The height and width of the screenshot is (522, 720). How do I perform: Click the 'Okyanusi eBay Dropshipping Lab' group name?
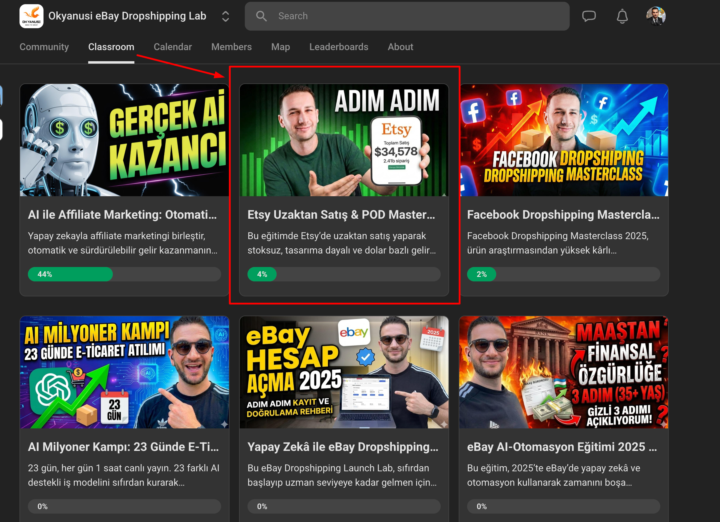127,16
